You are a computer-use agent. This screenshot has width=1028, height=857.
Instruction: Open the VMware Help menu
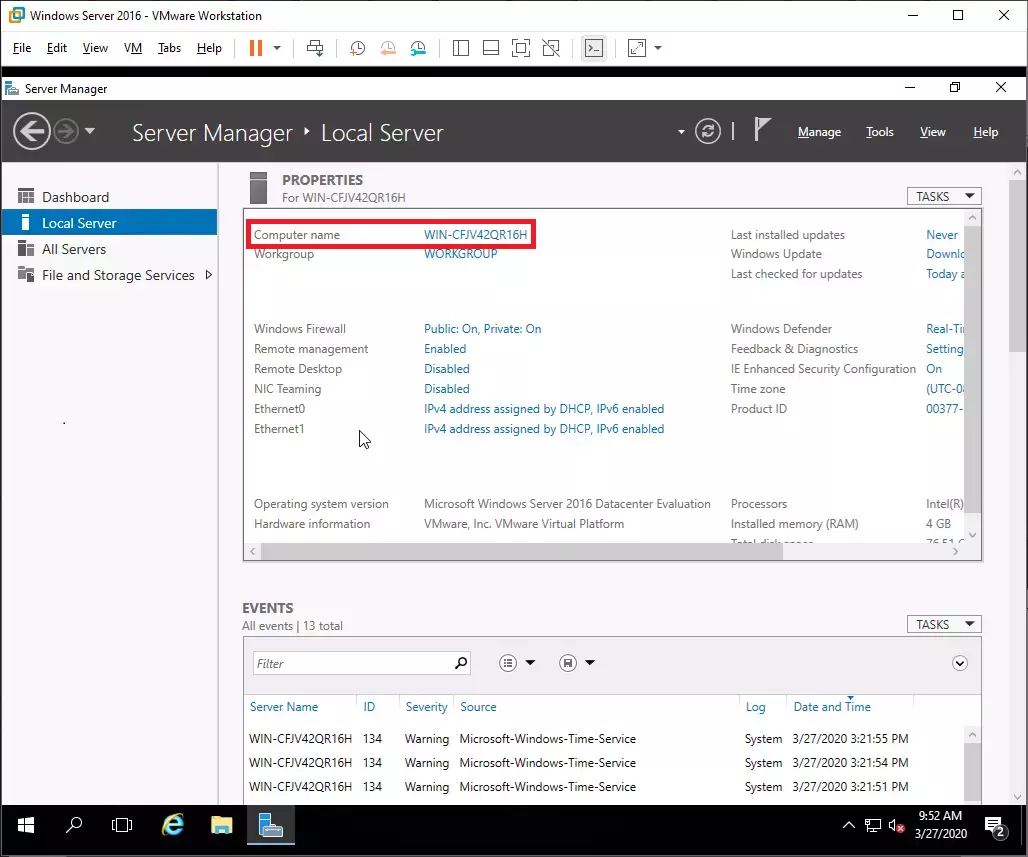tap(209, 48)
